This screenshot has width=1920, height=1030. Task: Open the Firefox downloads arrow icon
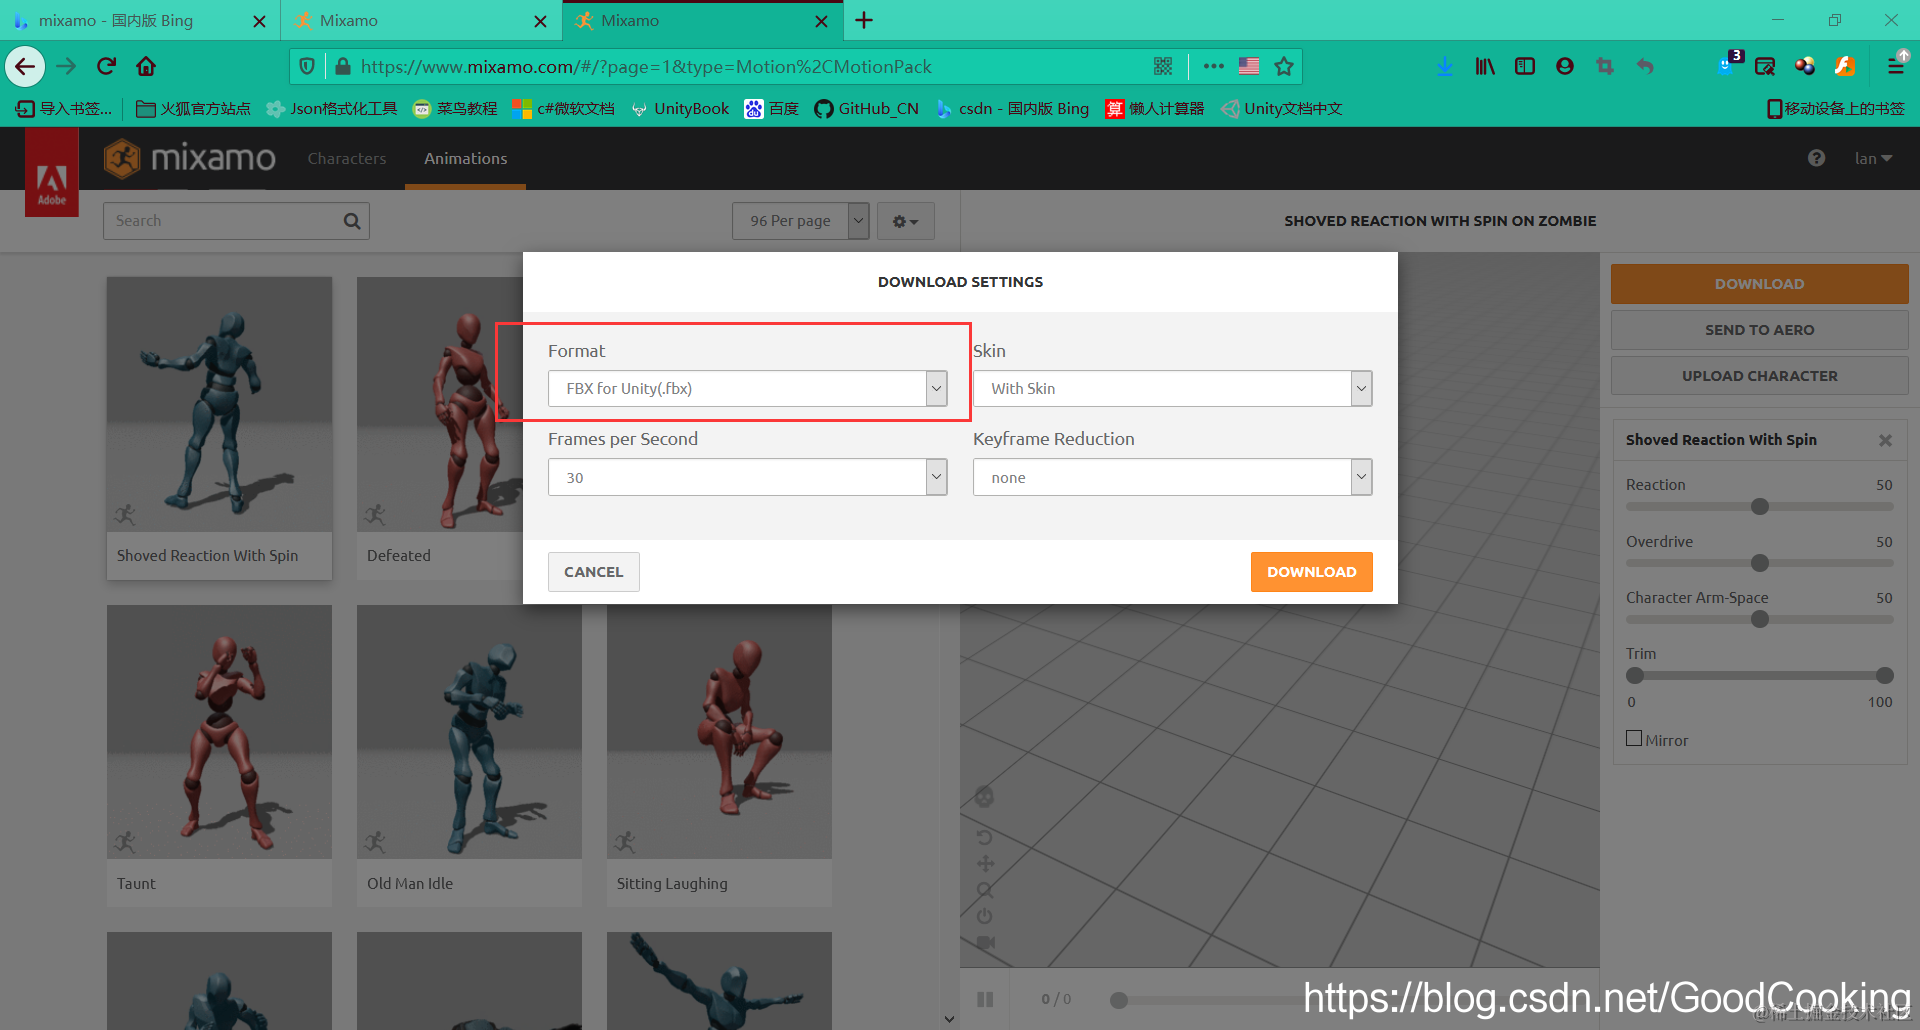click(1445, 67)
